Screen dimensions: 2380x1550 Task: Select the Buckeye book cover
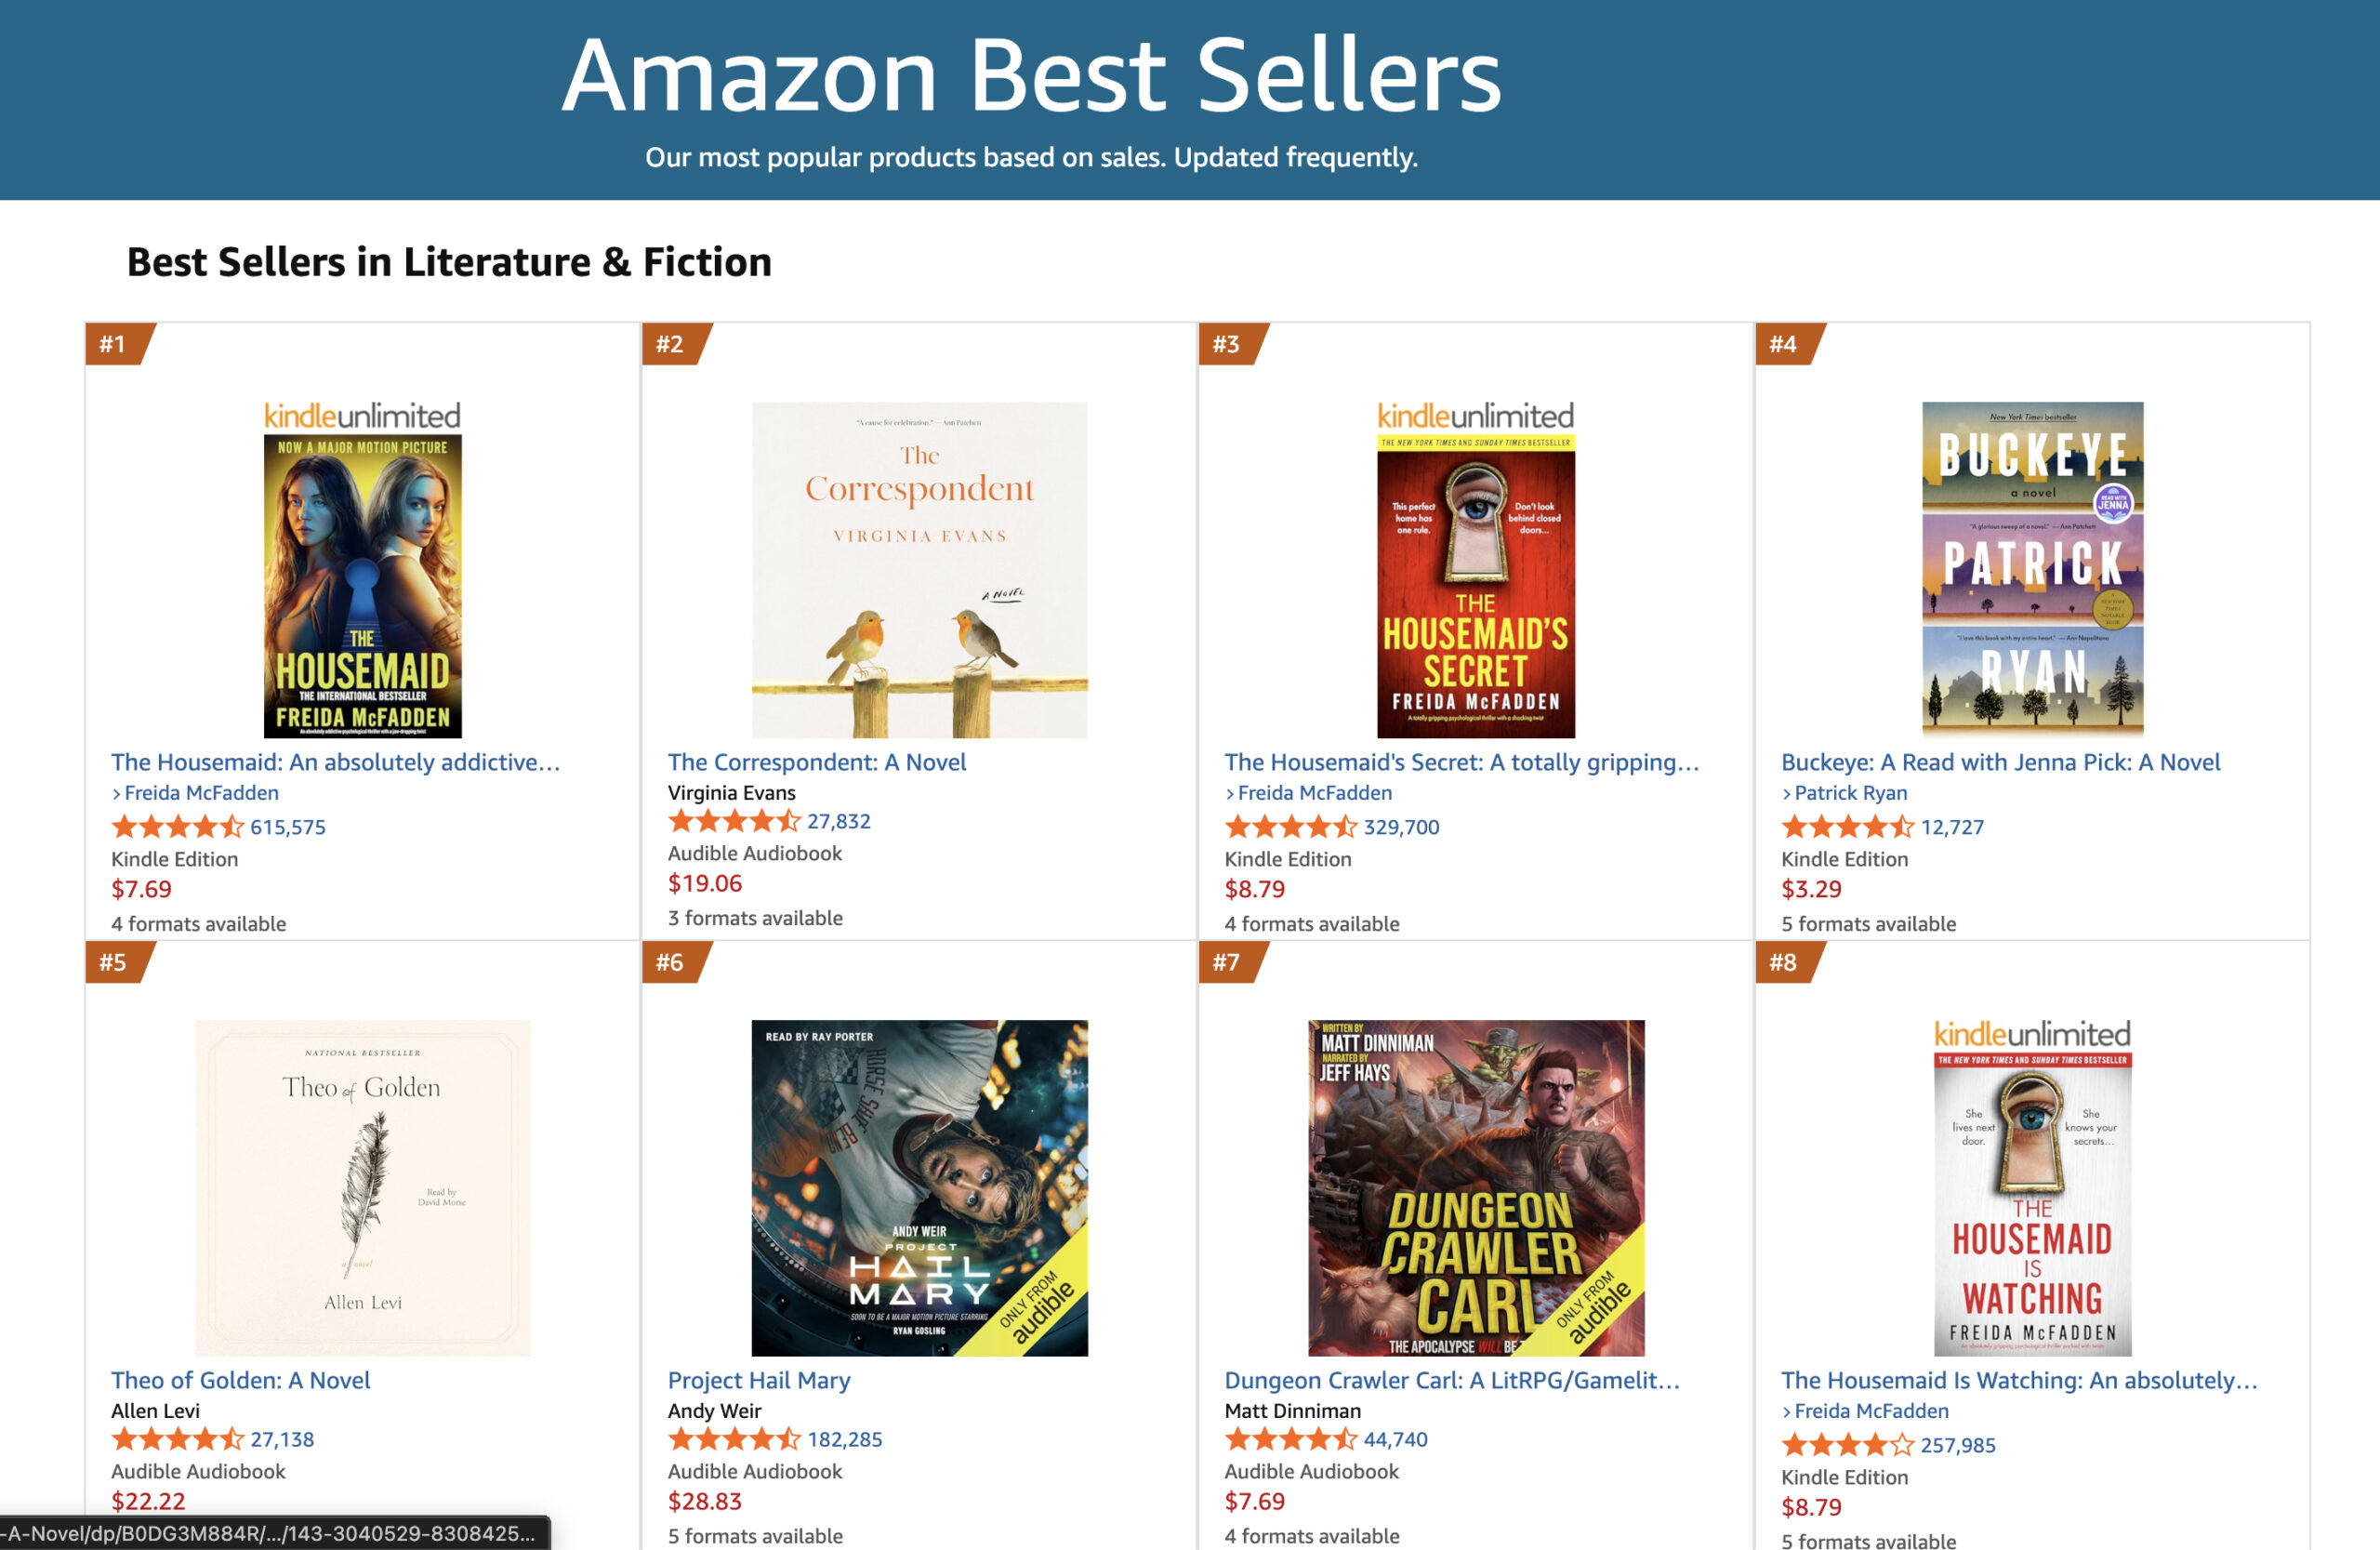[x=2032, y=569]
